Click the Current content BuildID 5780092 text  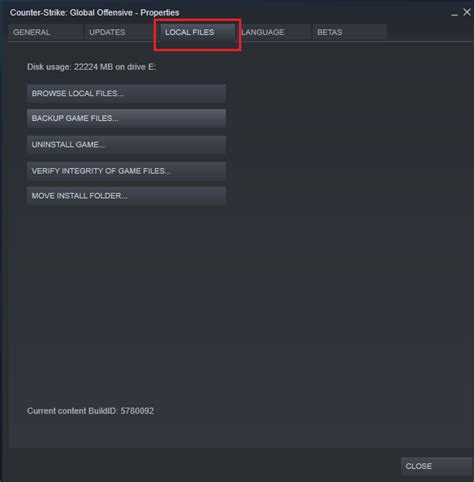(90, 411)
